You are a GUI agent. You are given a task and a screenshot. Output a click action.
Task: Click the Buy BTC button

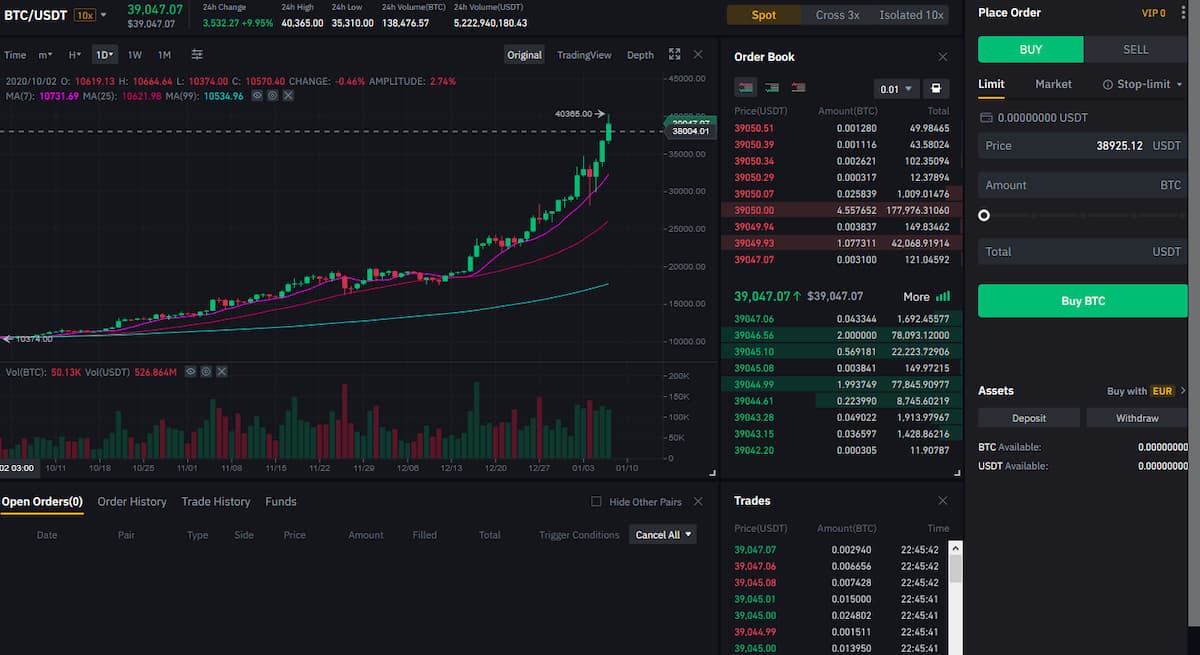pyautogui.click(x=1082, y=300)
